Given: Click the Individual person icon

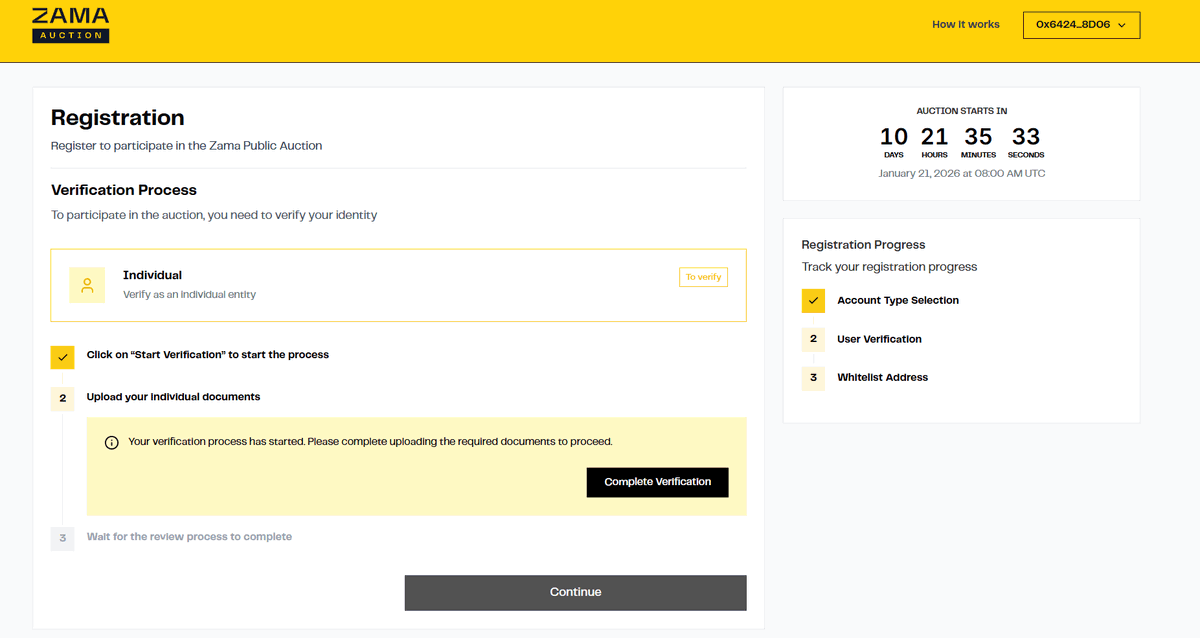Looking at the screenshot, I should coord(87,285).
